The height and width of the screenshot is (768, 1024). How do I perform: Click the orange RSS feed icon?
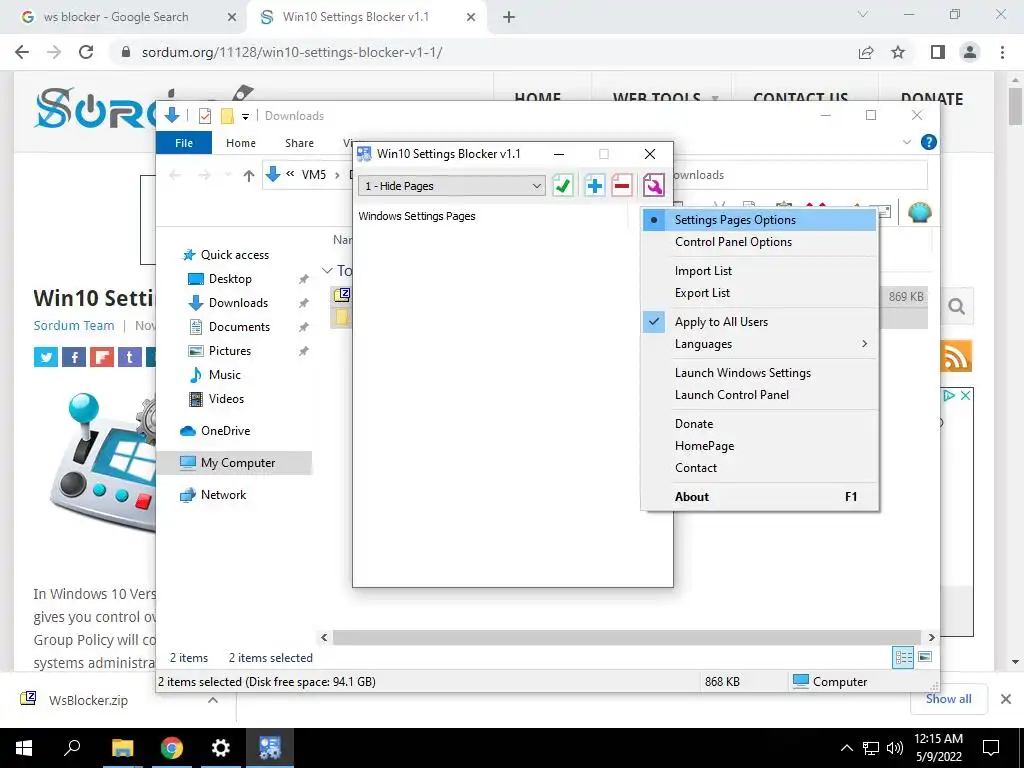point(956,356)
